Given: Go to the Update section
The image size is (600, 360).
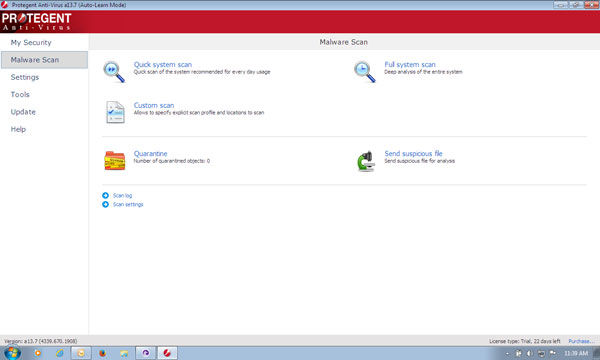Looking at the screenshot, I should point(23,112).
